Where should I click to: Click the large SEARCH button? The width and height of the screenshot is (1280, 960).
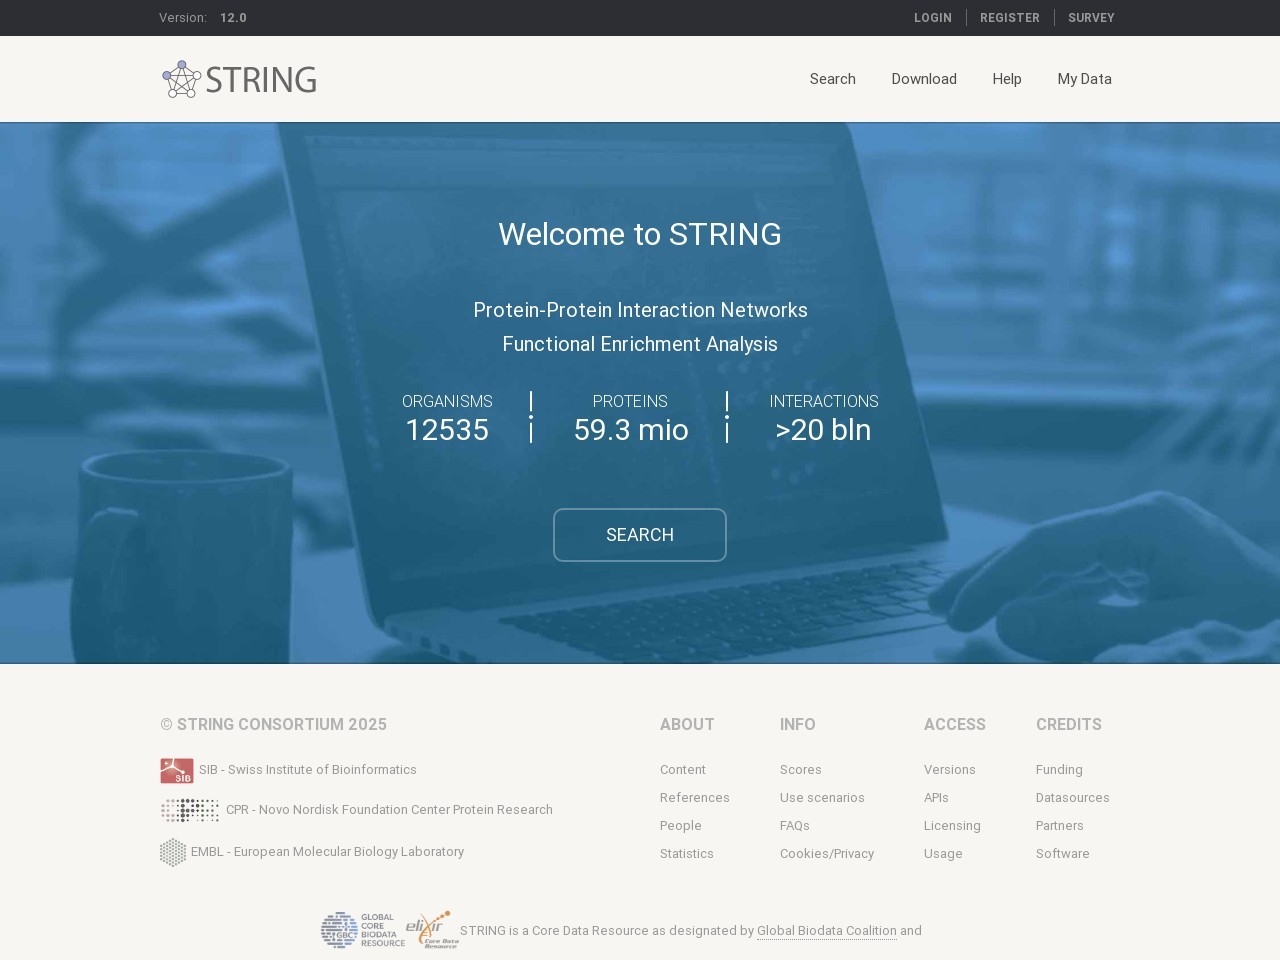click(x=640, y=535)
